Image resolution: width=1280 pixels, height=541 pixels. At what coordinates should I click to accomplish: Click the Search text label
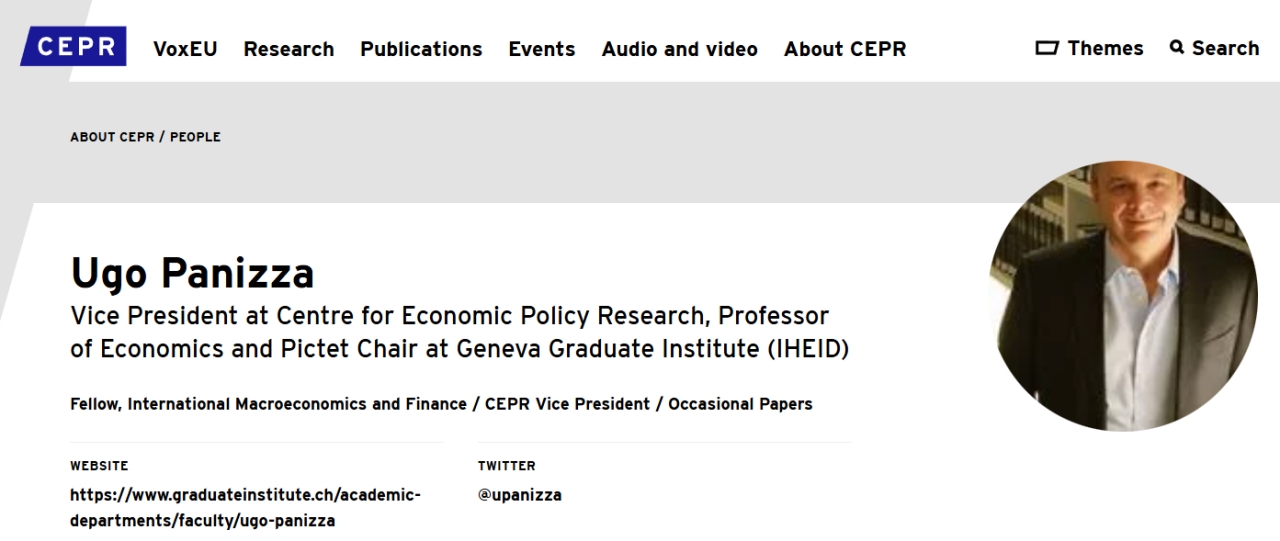click(x=1225, y=48)
